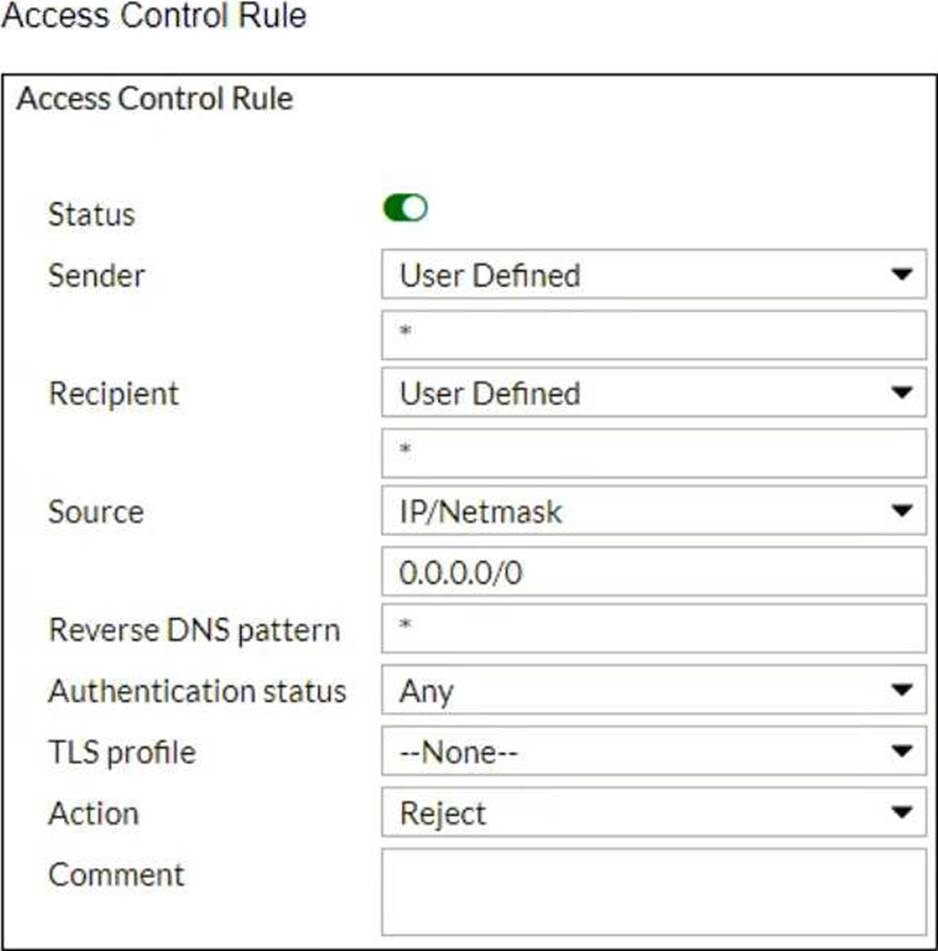Click the TLS profile label
938x951 pixels.
122,752
